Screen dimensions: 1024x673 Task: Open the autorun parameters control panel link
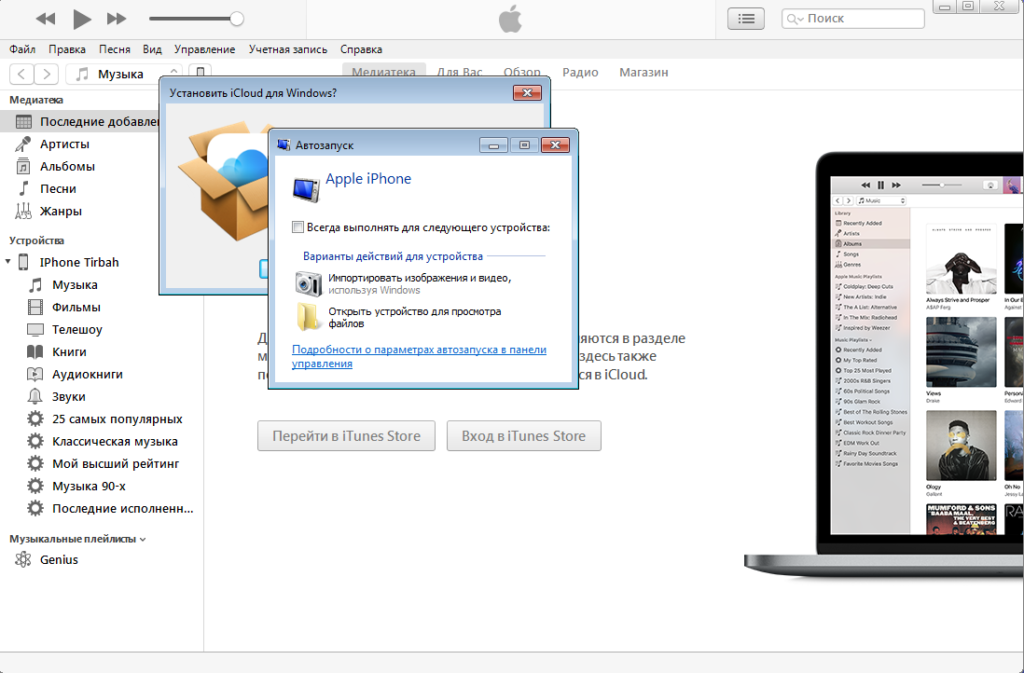click(419, 356)
